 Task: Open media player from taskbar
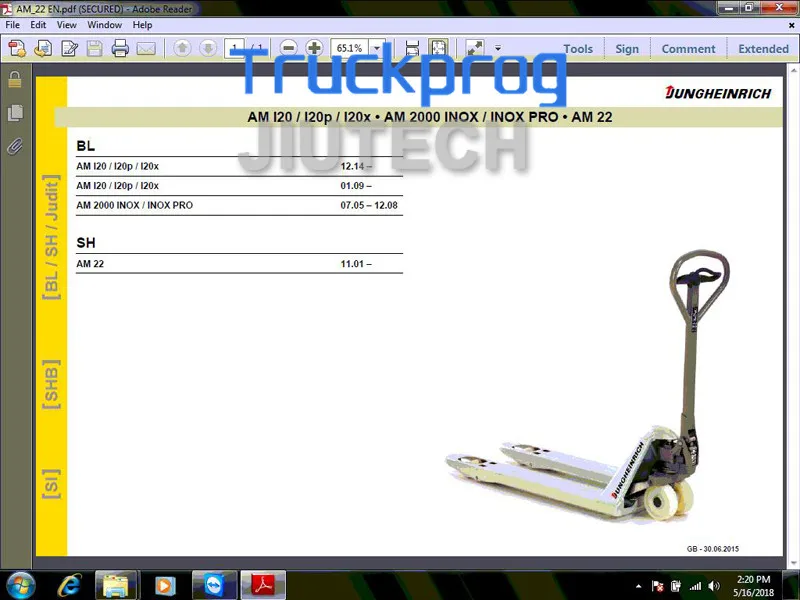(x=164, y=585)
